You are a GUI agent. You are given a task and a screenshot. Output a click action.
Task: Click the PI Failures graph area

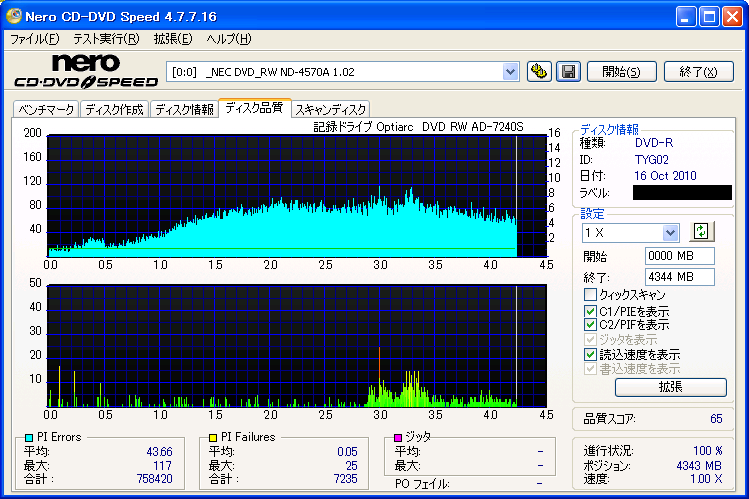(x=297, y=346)
